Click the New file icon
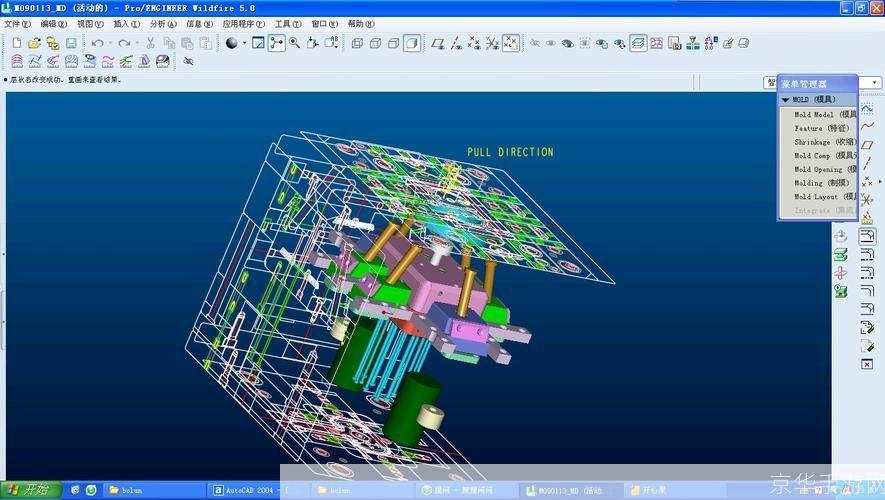Screen dimensions: 885x500 (17, 43)
